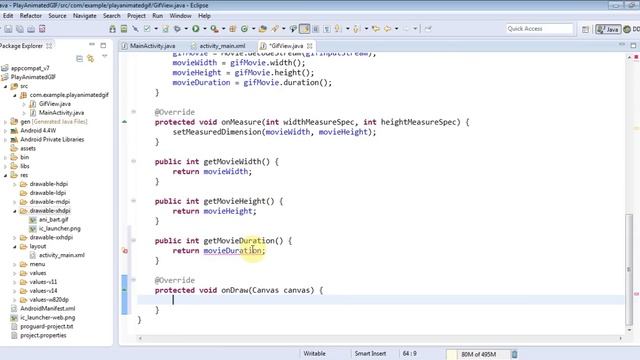640x360 pixels.
Task: Open the Navigate menu
Action: tap(84, 16)
